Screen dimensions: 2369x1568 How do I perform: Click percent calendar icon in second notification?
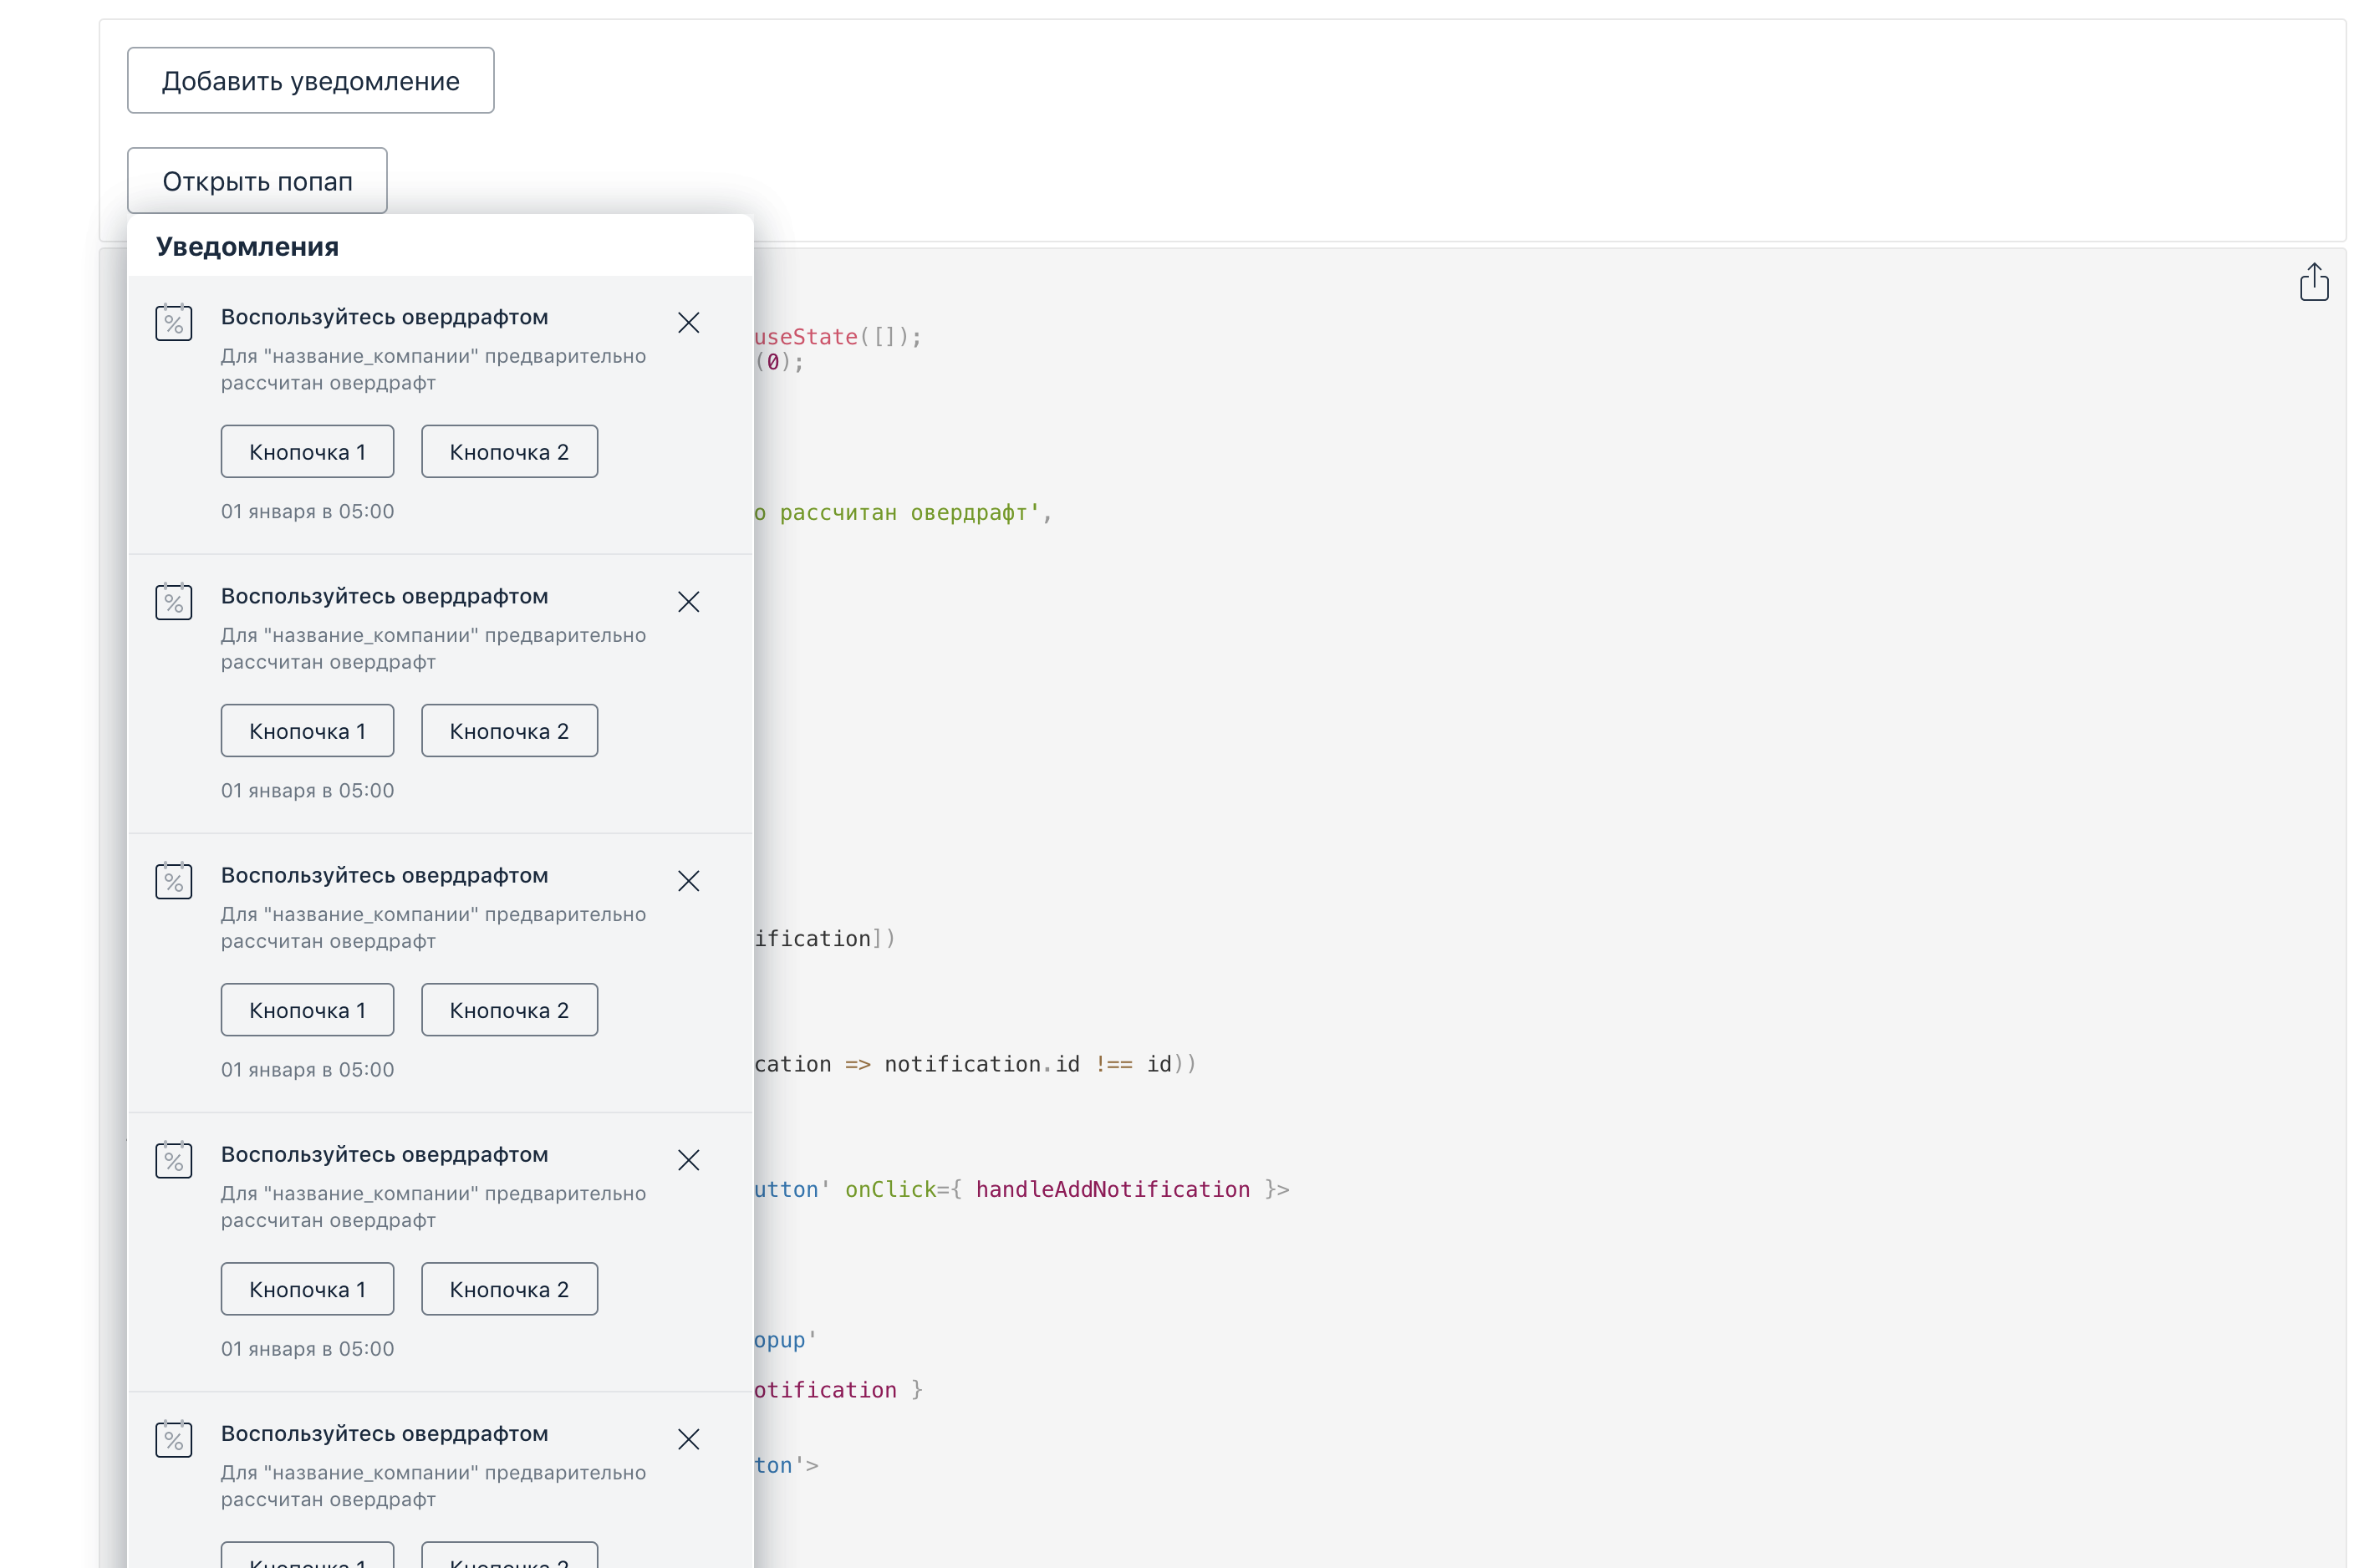173,602
